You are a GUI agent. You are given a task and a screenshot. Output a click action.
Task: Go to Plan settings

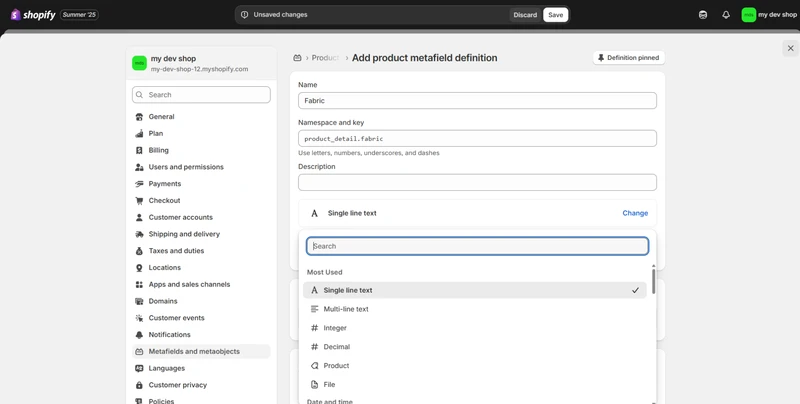[202, 134]
